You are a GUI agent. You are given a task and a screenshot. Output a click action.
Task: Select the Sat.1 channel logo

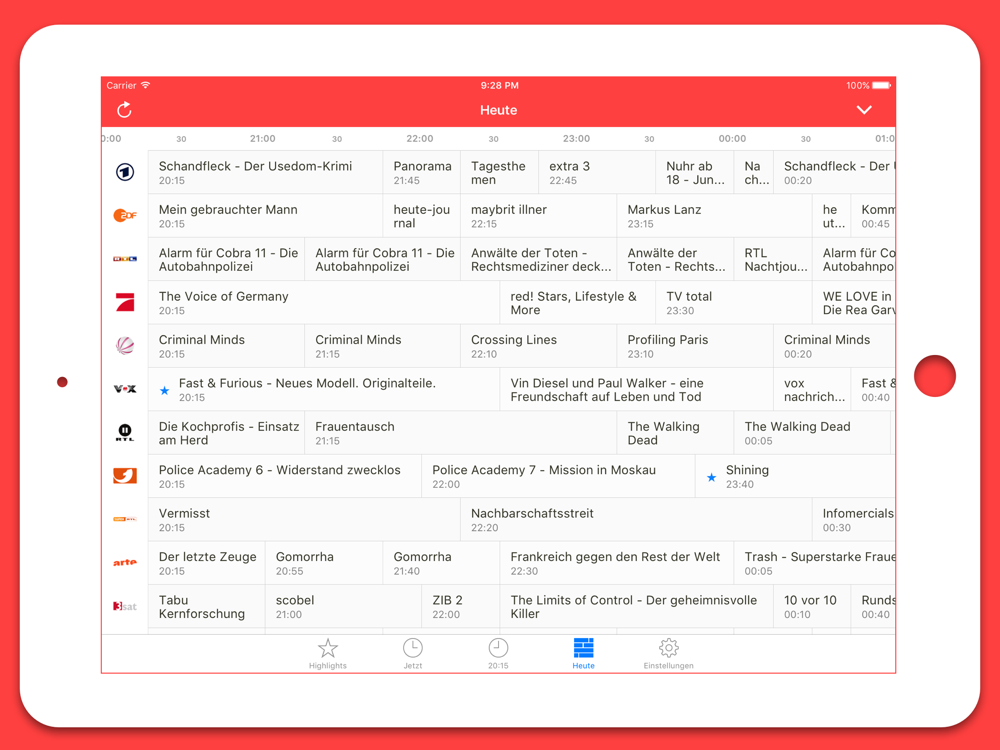point(125,346)
